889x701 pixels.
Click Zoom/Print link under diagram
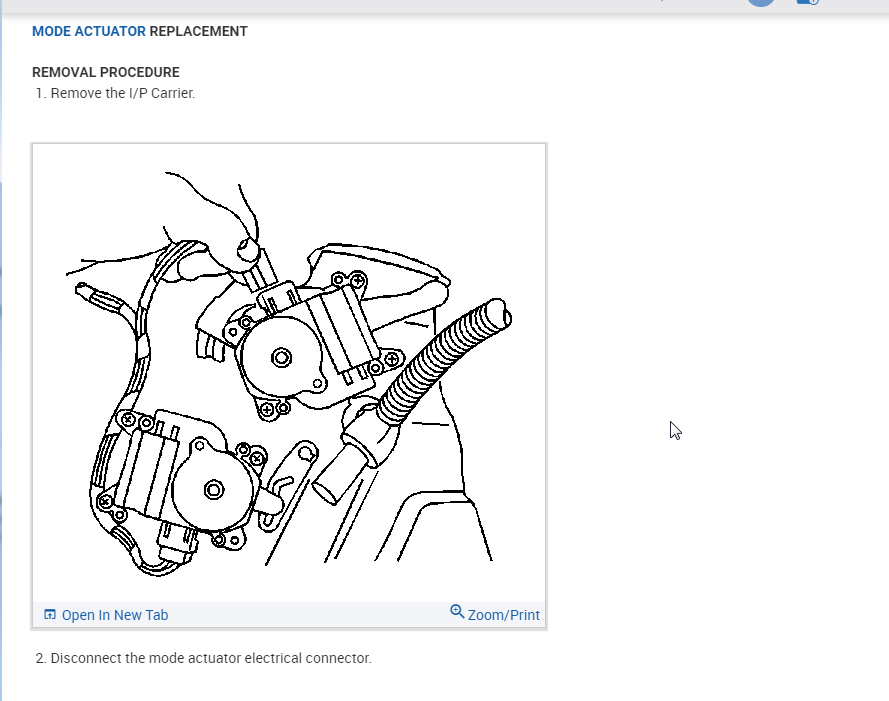pos(503,615)
